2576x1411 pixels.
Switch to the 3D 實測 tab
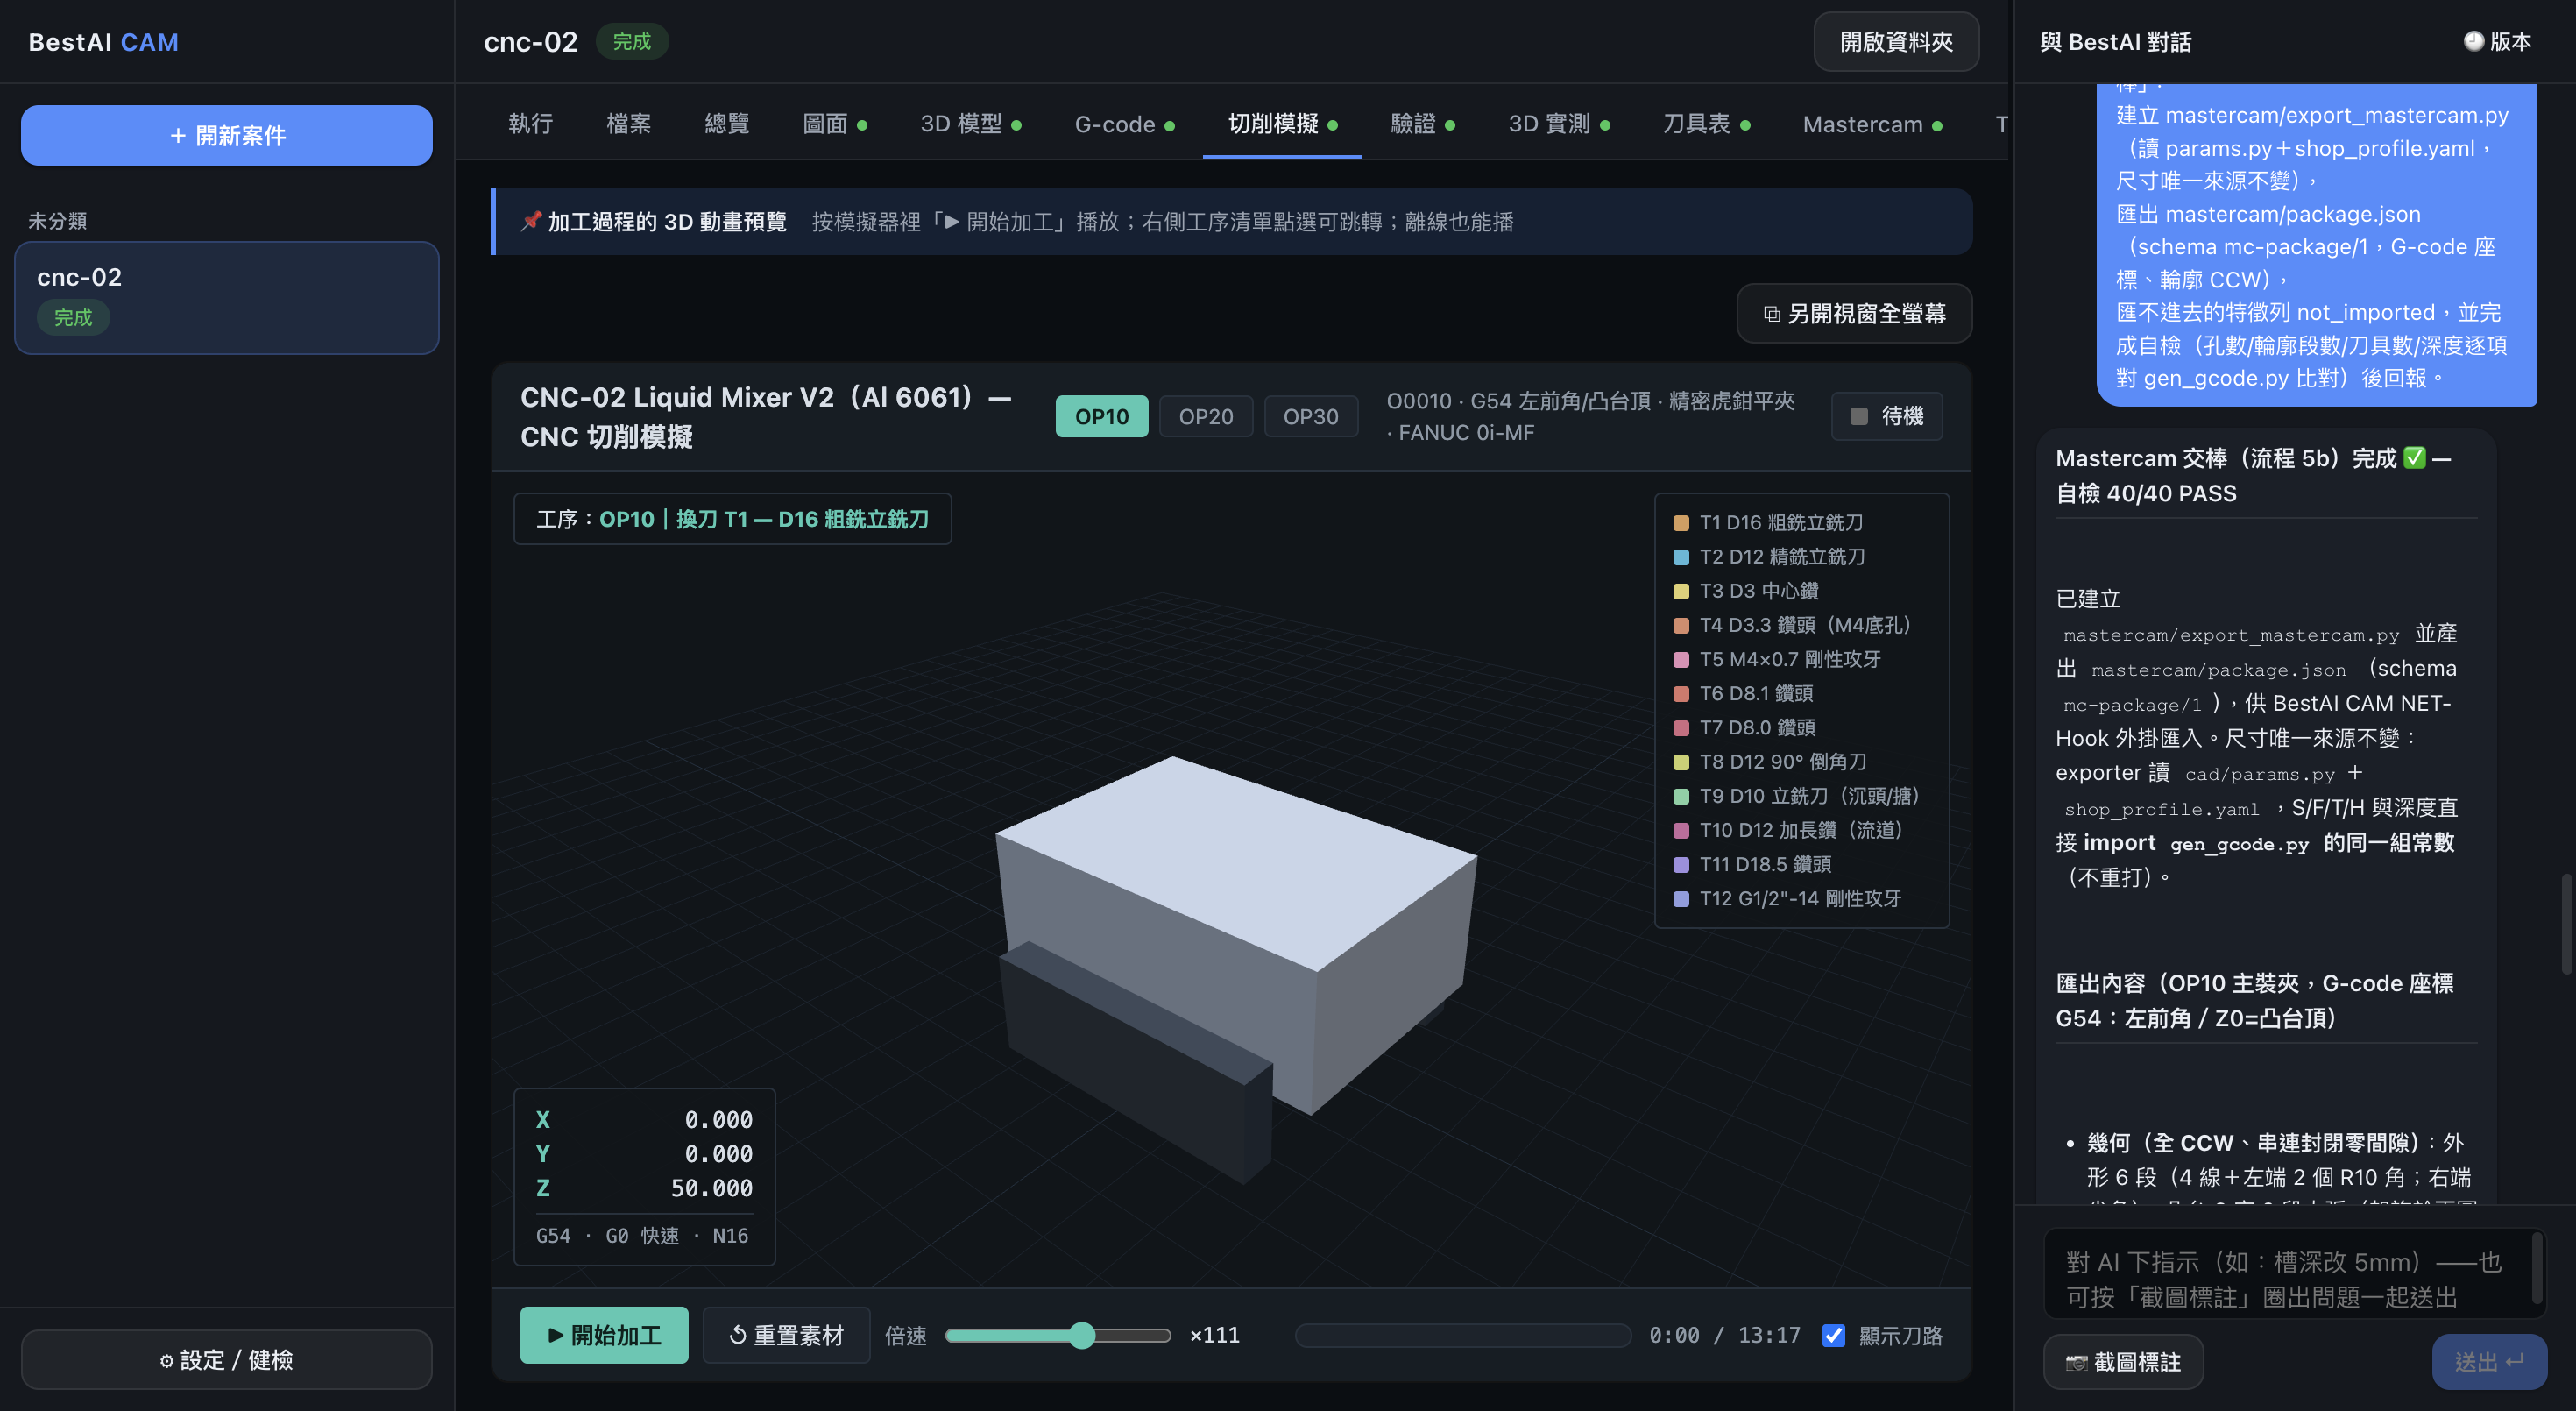[1559, 124]
